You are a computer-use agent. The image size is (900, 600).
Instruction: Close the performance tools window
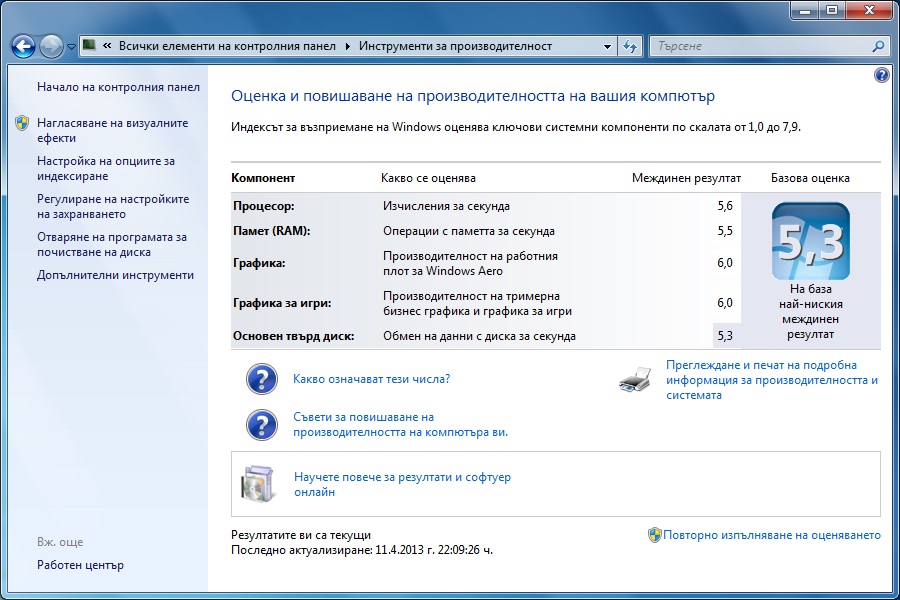869,10
